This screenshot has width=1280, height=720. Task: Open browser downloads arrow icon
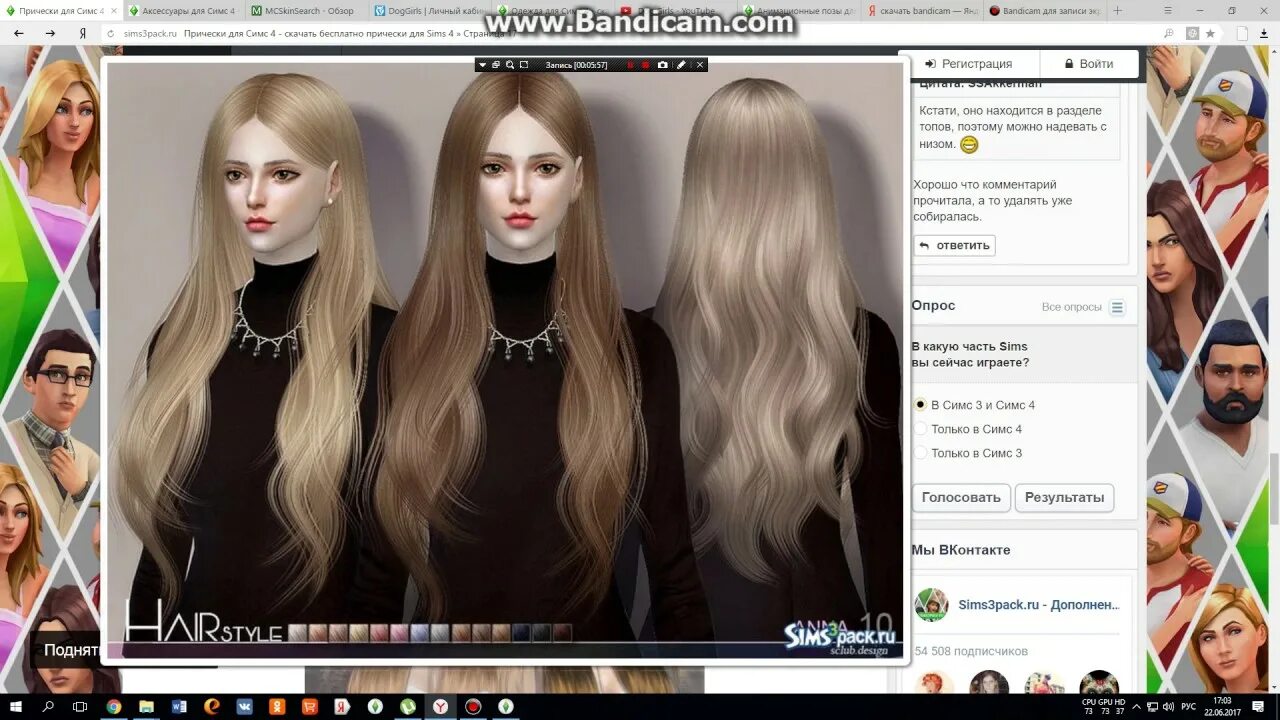coord(1264,33)
